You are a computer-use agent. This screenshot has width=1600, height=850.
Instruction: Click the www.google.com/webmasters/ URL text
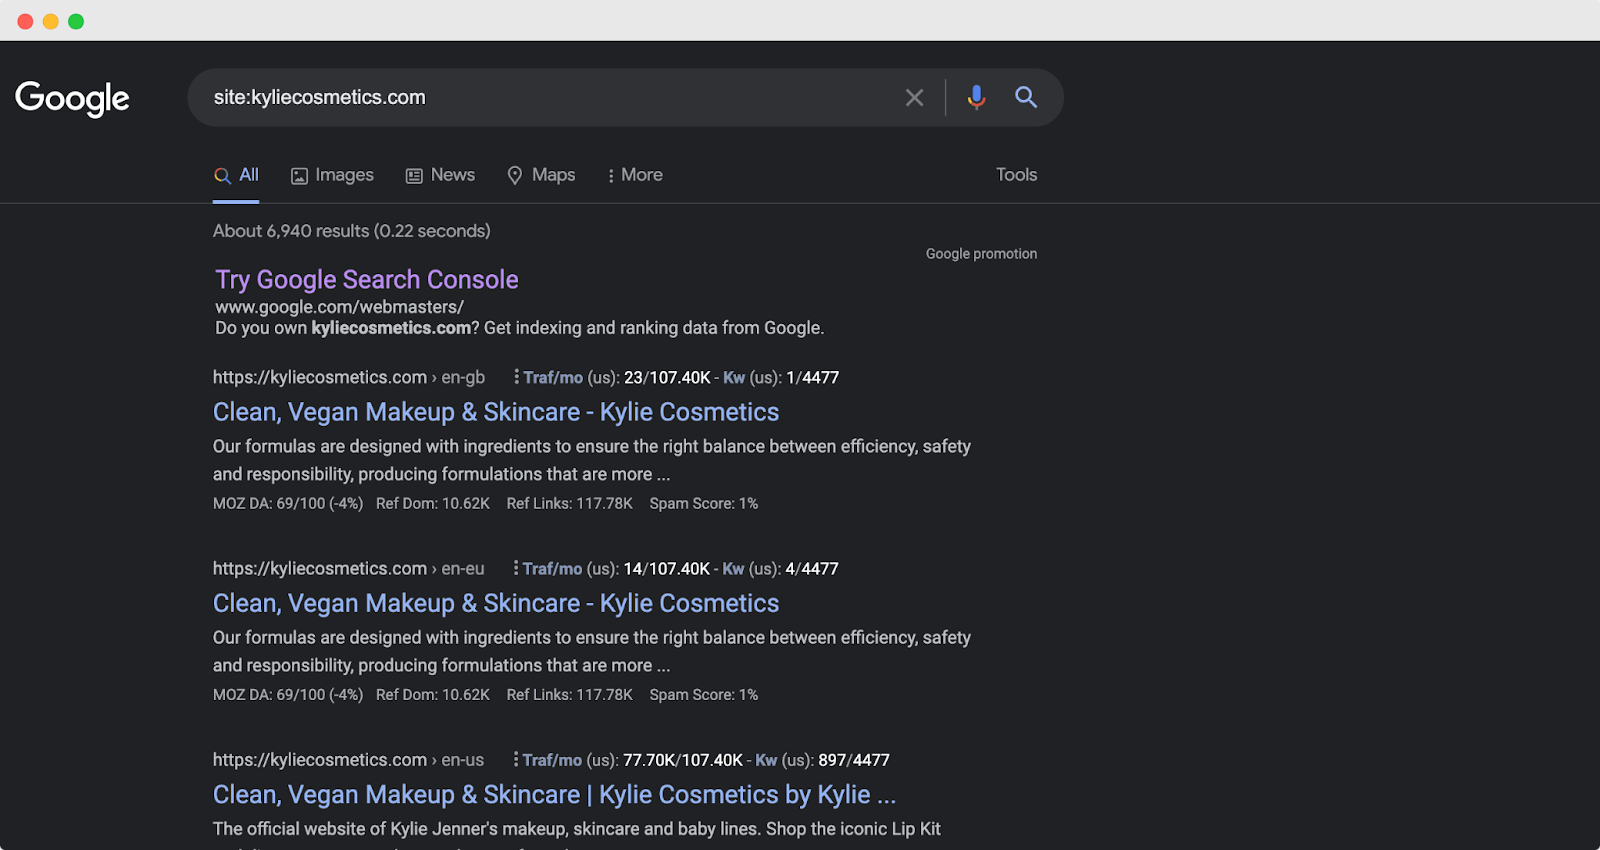coord(340,307)
